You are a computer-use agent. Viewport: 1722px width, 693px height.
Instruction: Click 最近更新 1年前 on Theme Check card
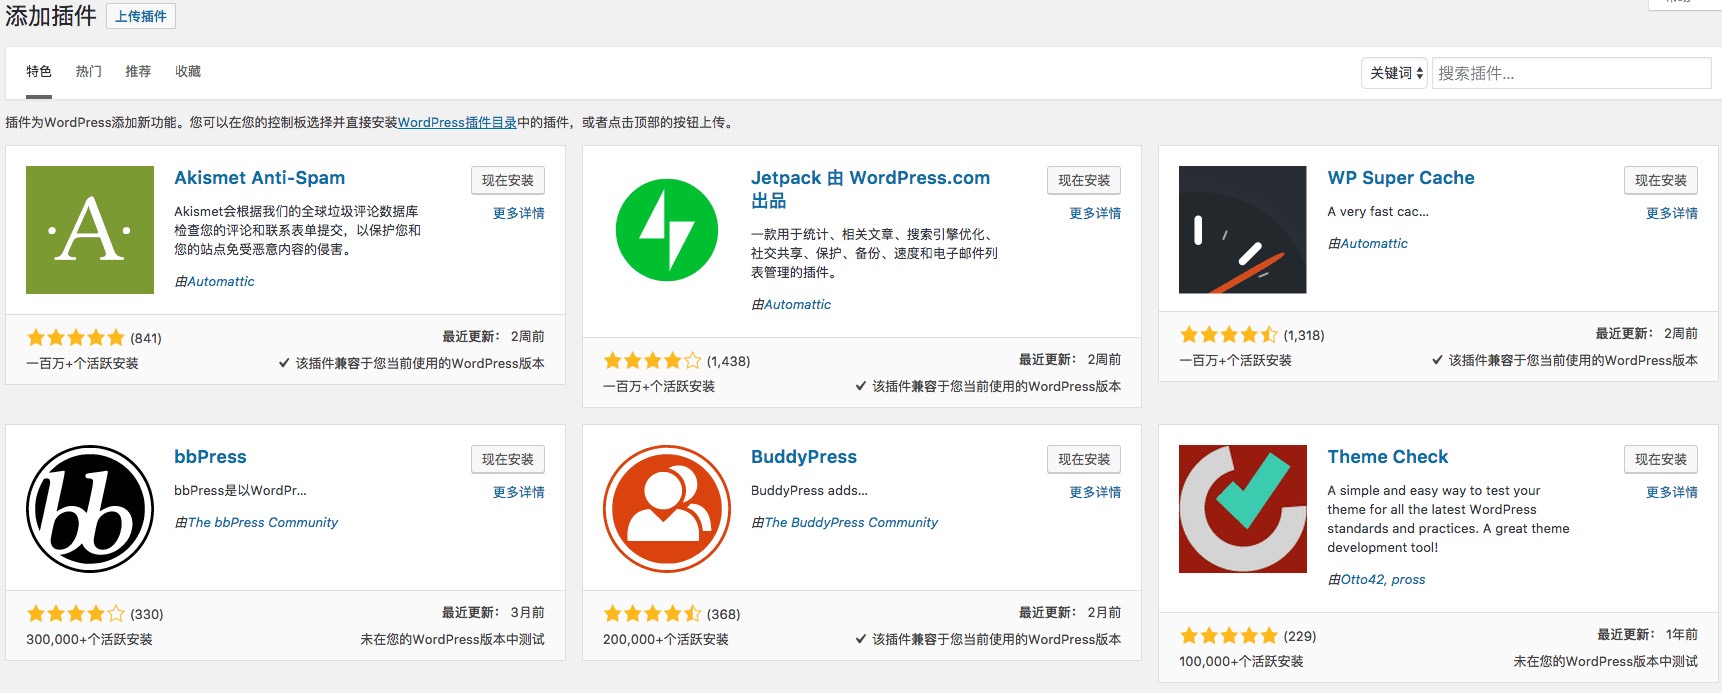point(1647,634)
